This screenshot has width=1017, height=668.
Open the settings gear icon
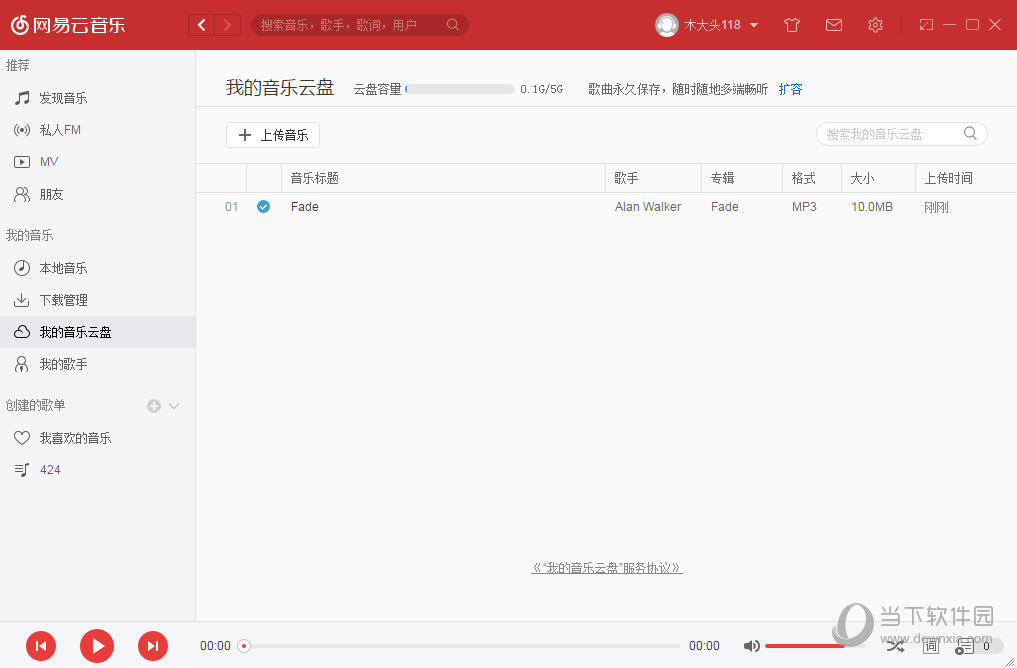click(875, 25)
